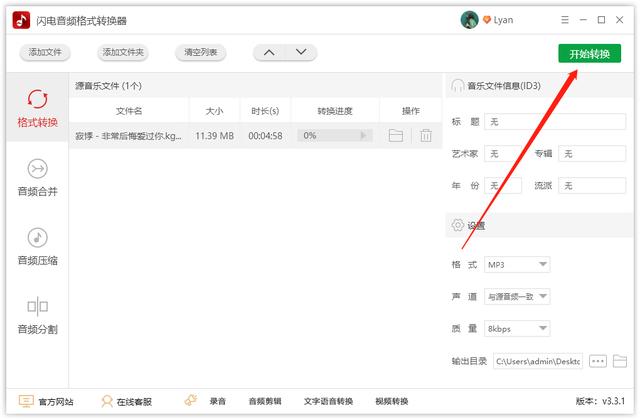Image resolution: width=640 pixels, height=420 pixels.
Task: Click the 年份 year input field
Action: [x=503, y=186]
